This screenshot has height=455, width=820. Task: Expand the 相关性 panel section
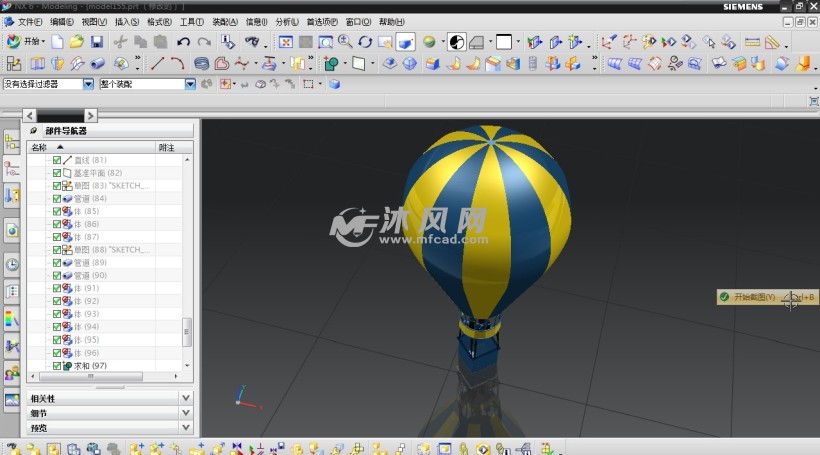click(x=185, y=398)
